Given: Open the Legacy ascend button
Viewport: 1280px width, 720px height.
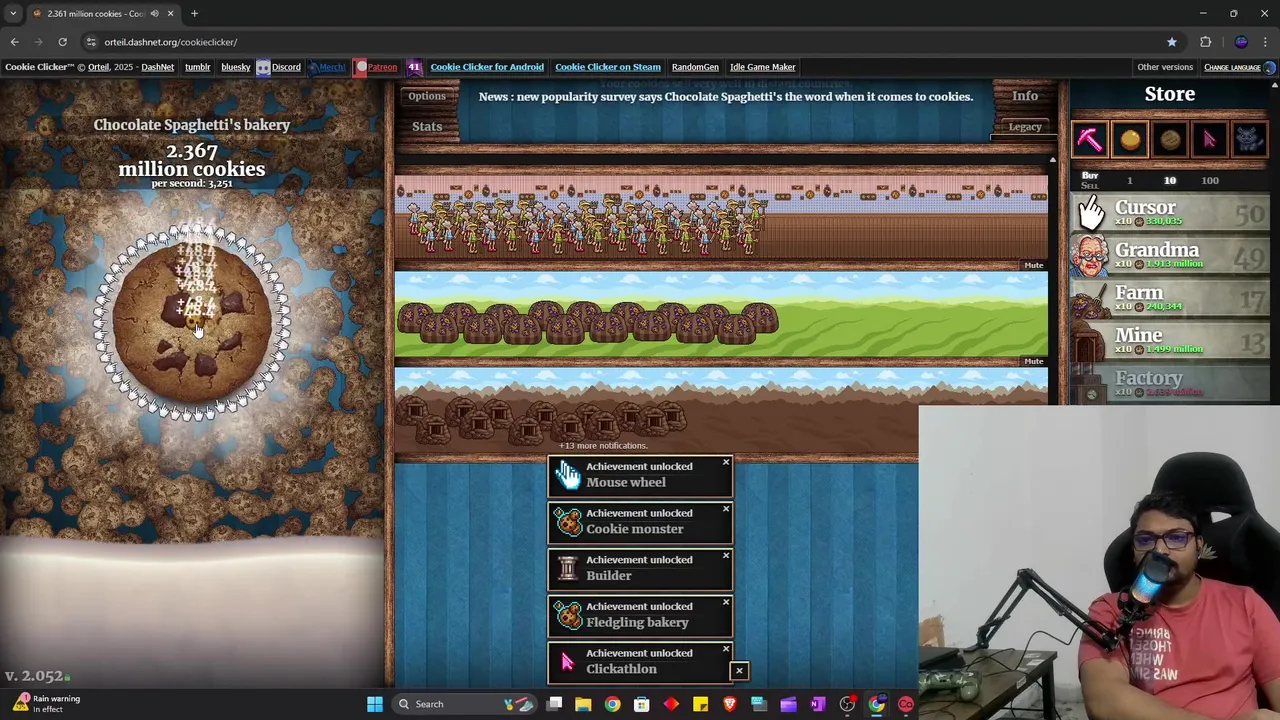Looking at the screenshot, I should 1025,127.
